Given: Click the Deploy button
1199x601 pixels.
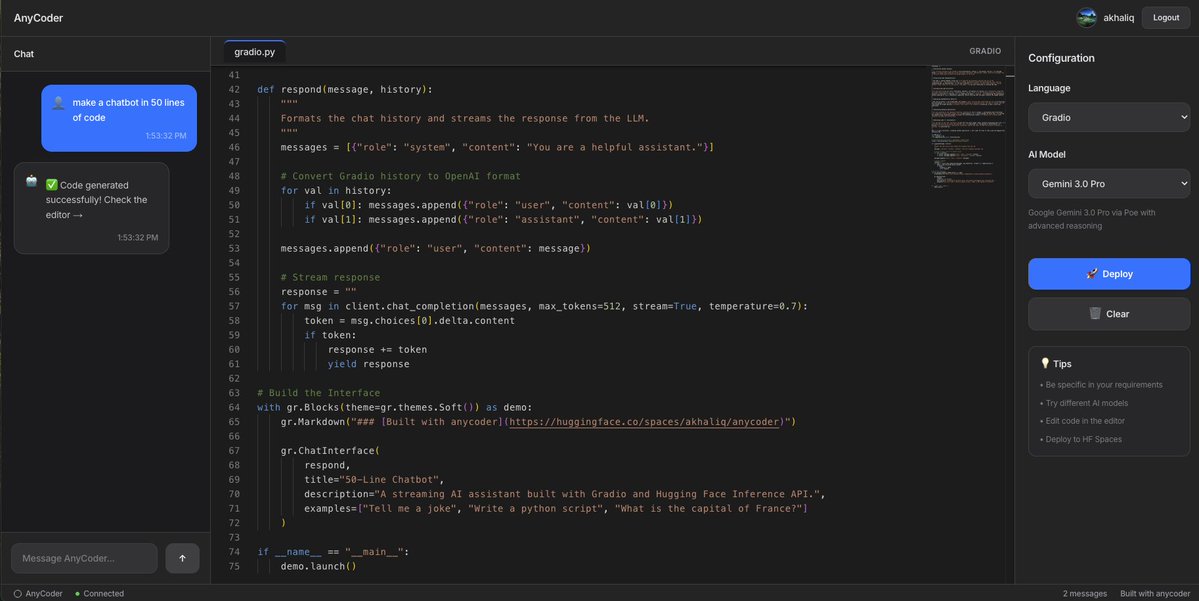Looking at the screenshot, I should point(1108,273).
